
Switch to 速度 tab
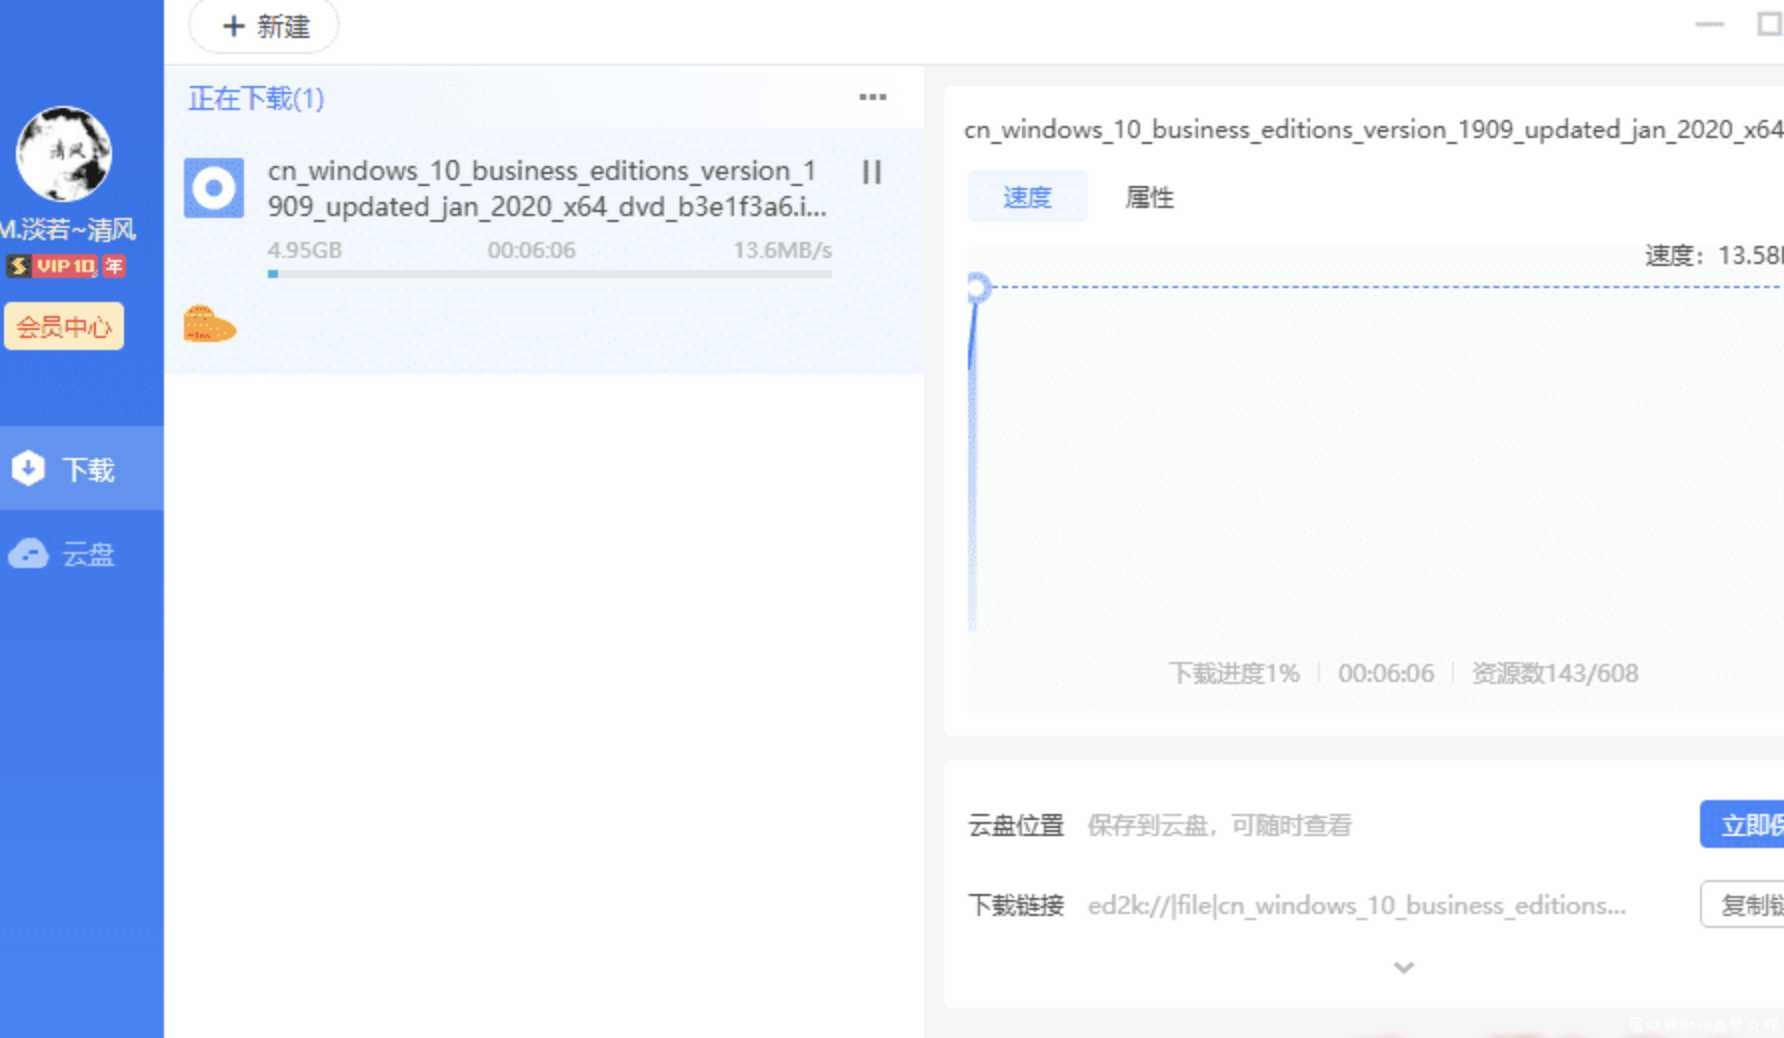[1027, 197]
